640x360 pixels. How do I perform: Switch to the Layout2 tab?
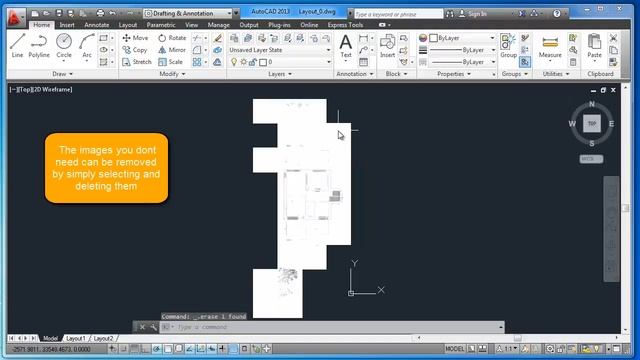103,338
